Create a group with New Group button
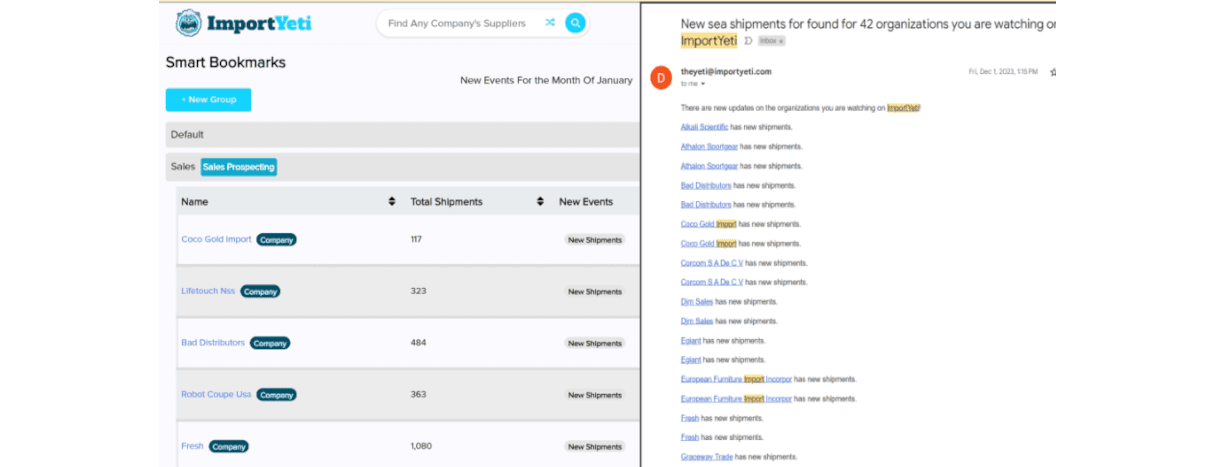Image resolution: width=1216 pixels, height=467 pixels. pos(208,100)
